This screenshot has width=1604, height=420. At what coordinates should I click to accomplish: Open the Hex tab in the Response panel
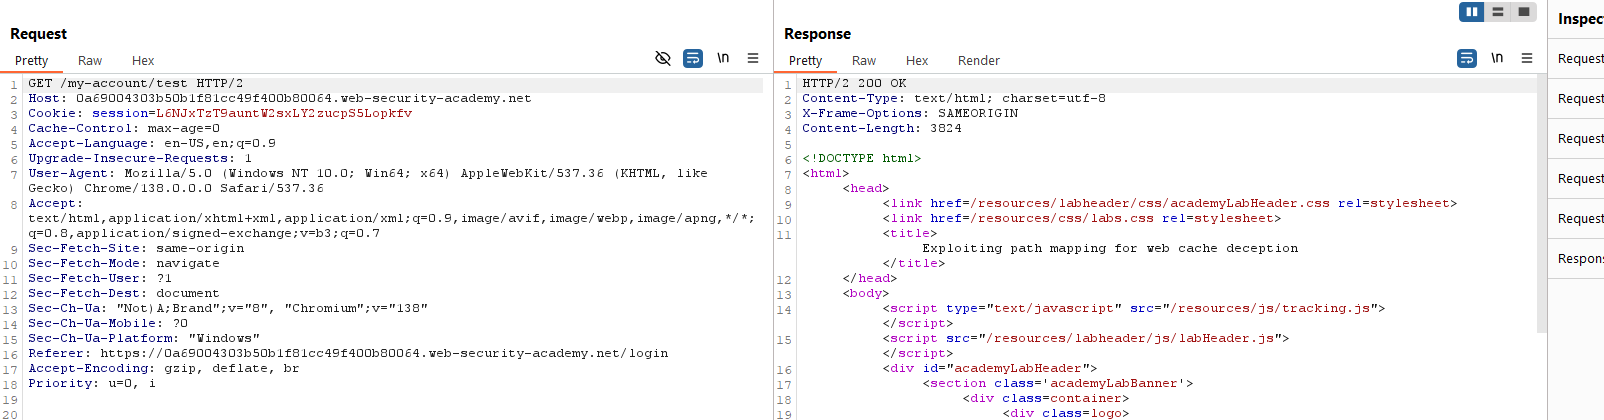[x=917, y=61]
